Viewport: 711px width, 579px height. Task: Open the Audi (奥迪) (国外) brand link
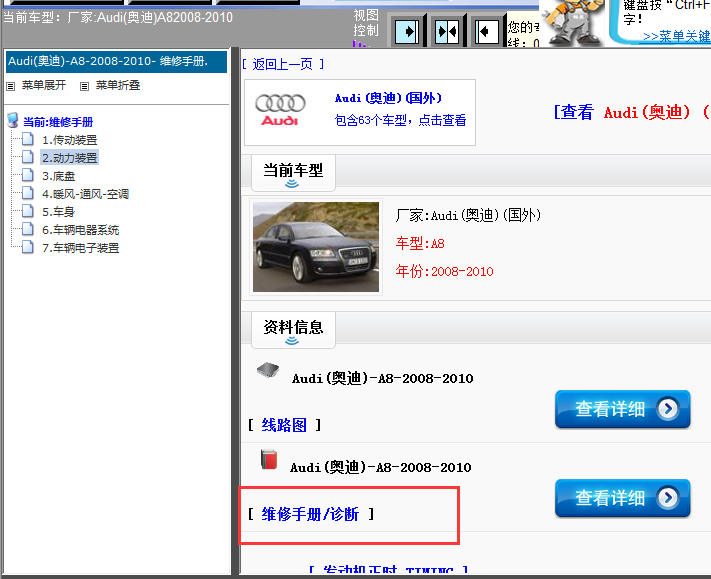click(x=388, y=98)
